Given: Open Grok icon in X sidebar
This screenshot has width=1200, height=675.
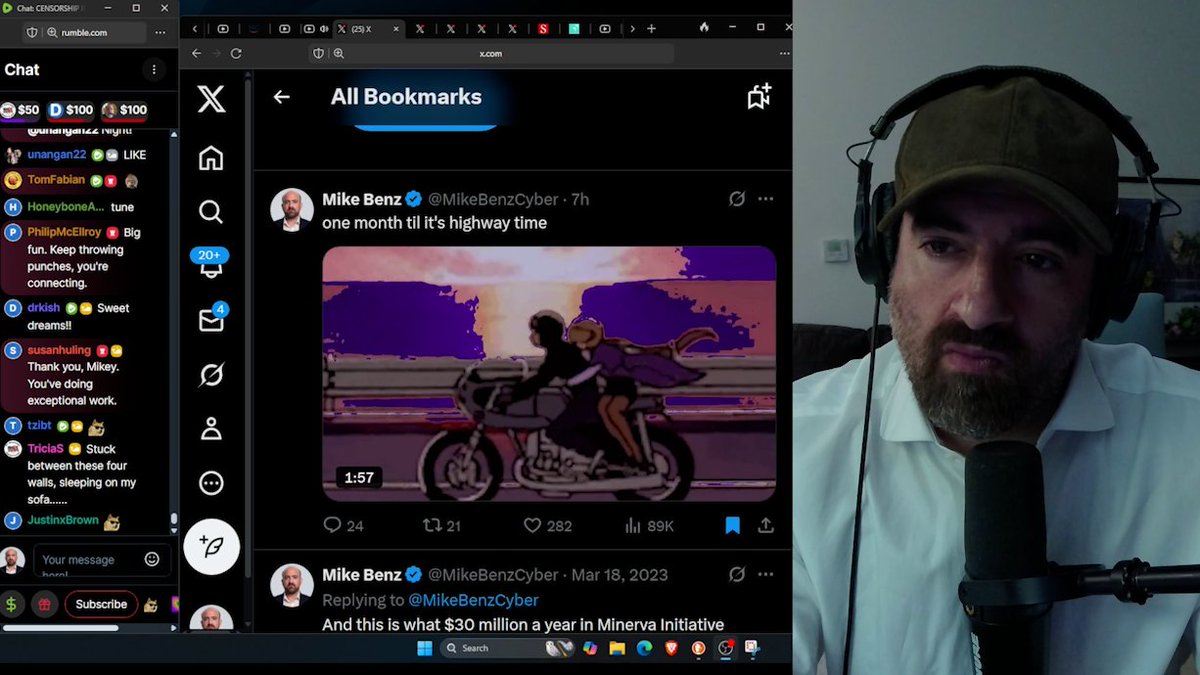Looking at the screenshot, I should (211, 375).
